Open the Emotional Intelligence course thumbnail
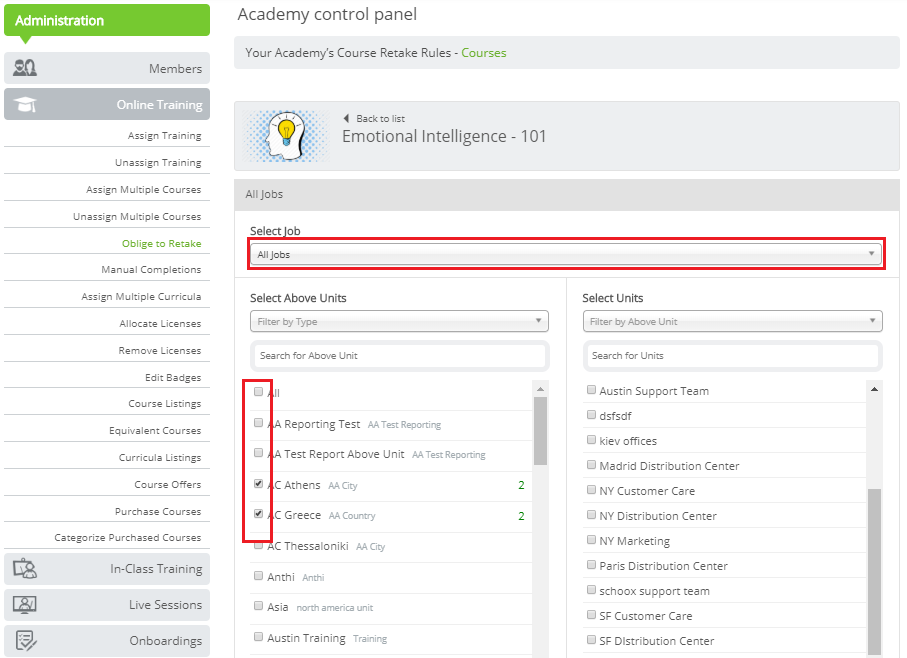The height and width of the screenshot is (658, 907). pos(286,136)
